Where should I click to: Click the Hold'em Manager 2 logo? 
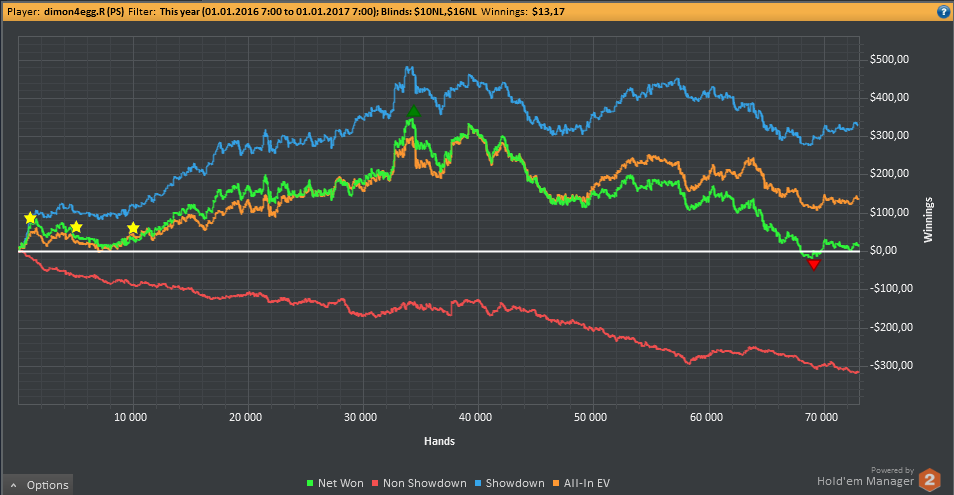[x=929, y=480]
